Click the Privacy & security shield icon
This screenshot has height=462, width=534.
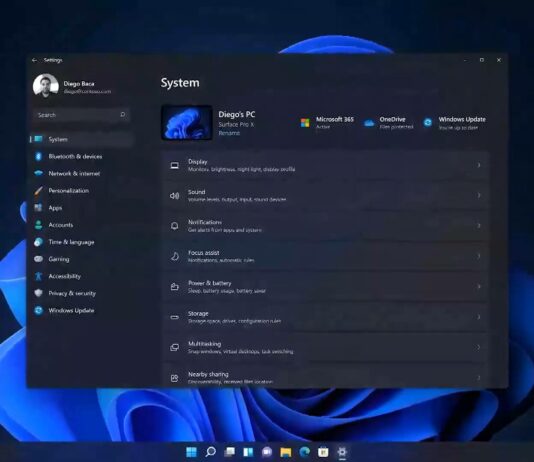click(x=38, y=293)
